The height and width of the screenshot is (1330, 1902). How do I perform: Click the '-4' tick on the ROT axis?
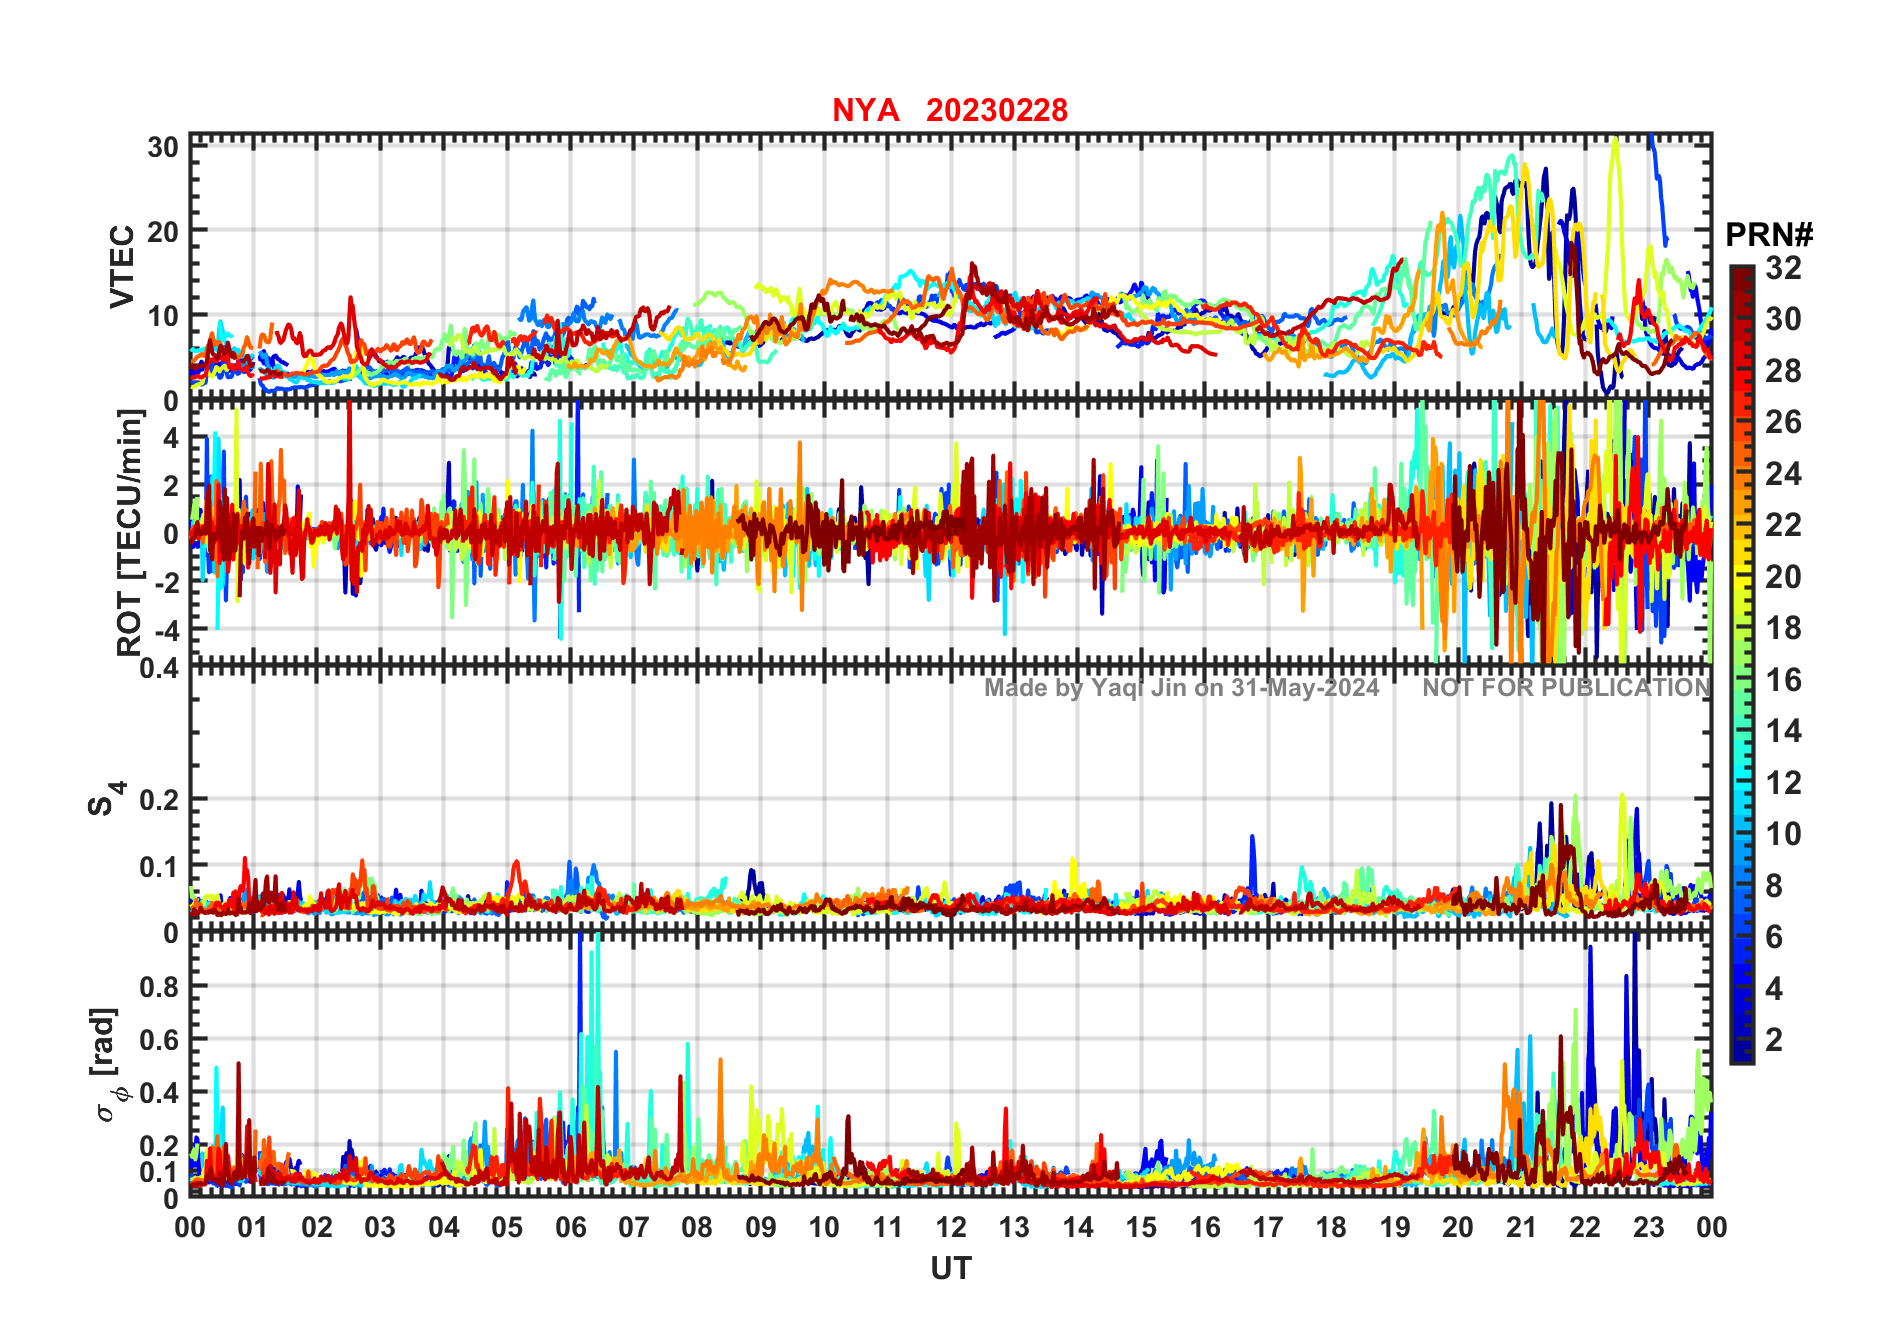[165, 631]
